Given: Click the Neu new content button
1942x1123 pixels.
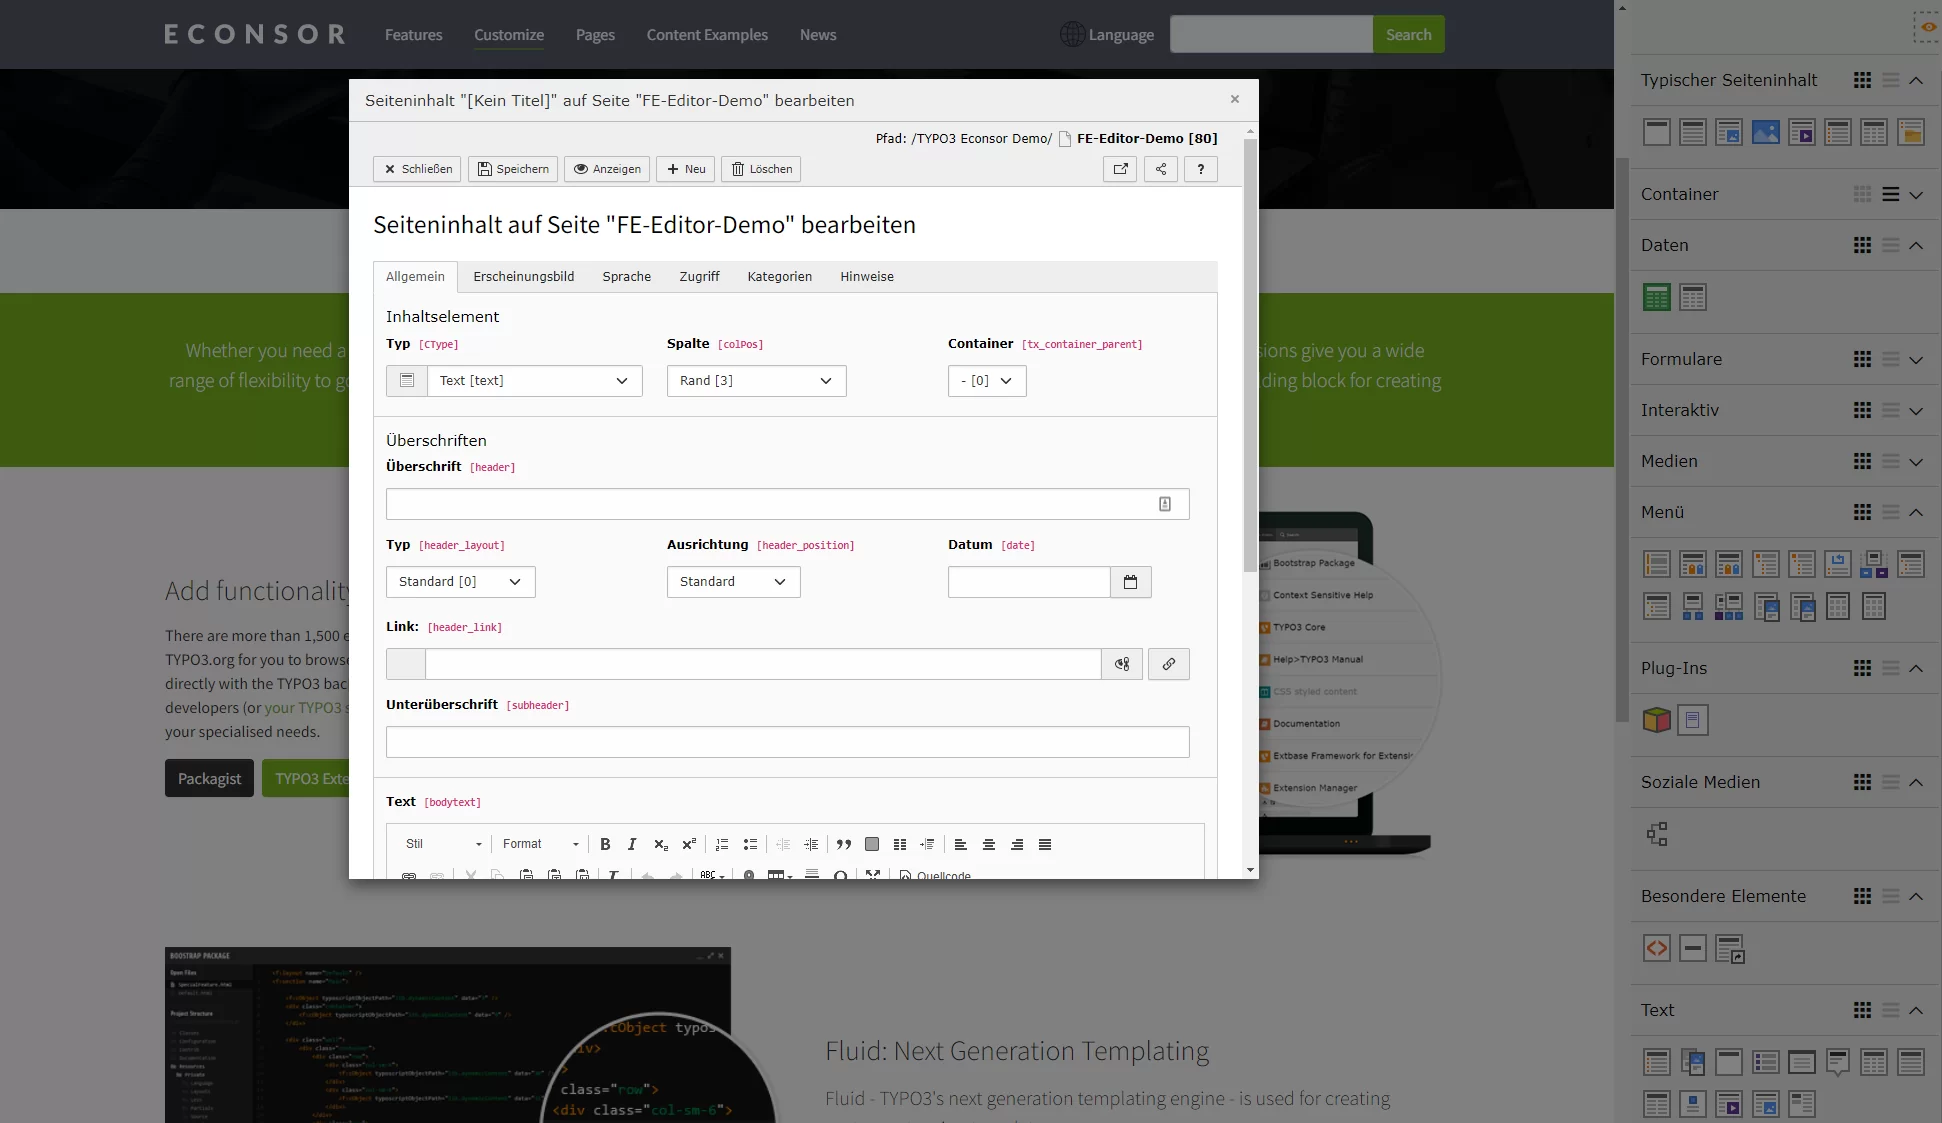Looking at the screenshot, I should pos(686,168).
